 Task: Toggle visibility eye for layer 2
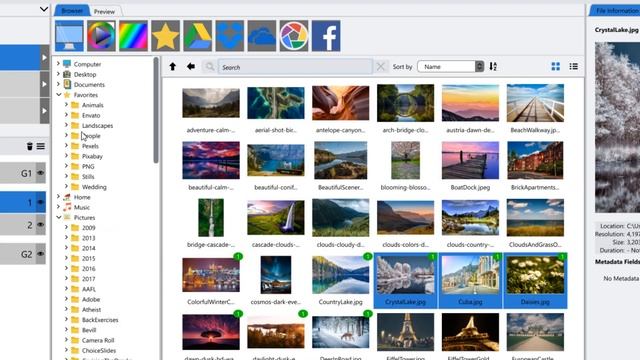pyautogui.click(x=40, y=224)
